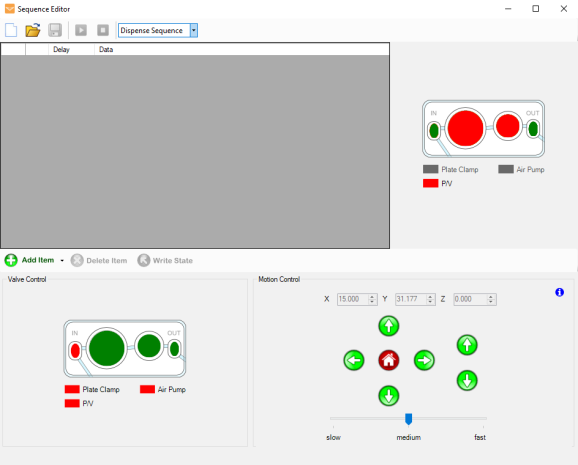Home the stage with red home button
The image size is (578, 465).
point(389,360)
